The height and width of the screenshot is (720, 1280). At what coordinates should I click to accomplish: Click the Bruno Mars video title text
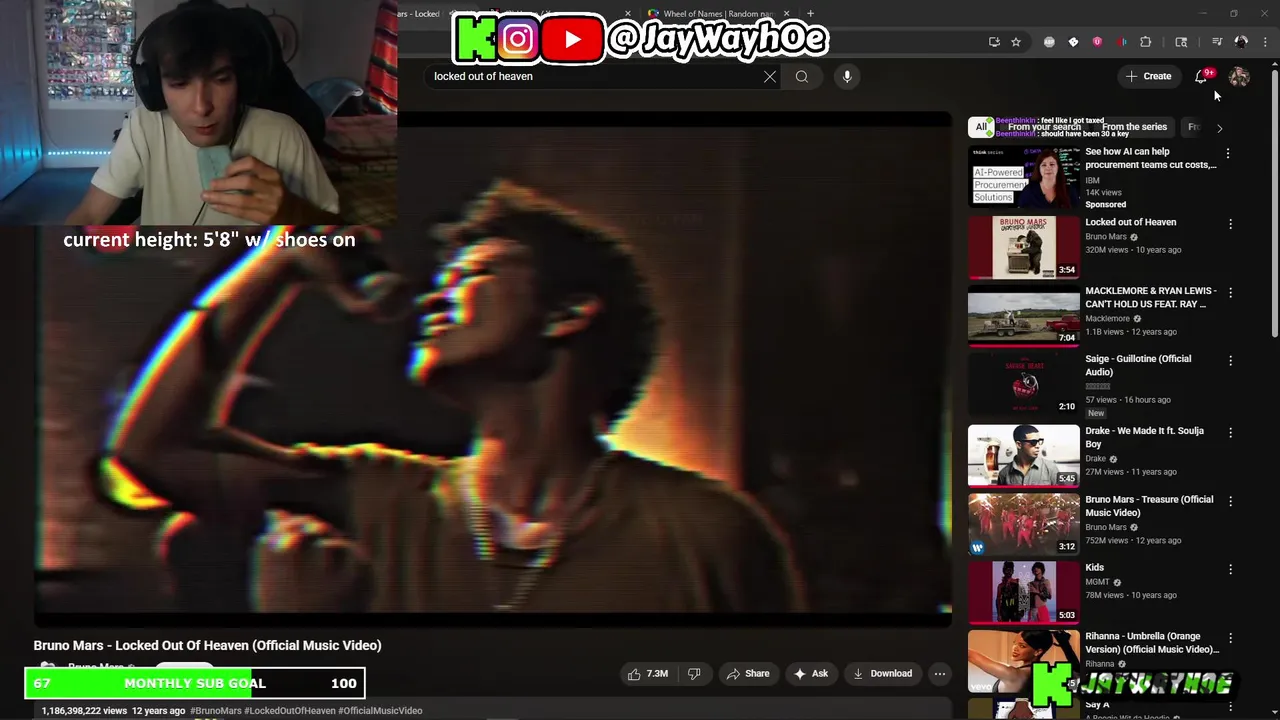[207, 645]
